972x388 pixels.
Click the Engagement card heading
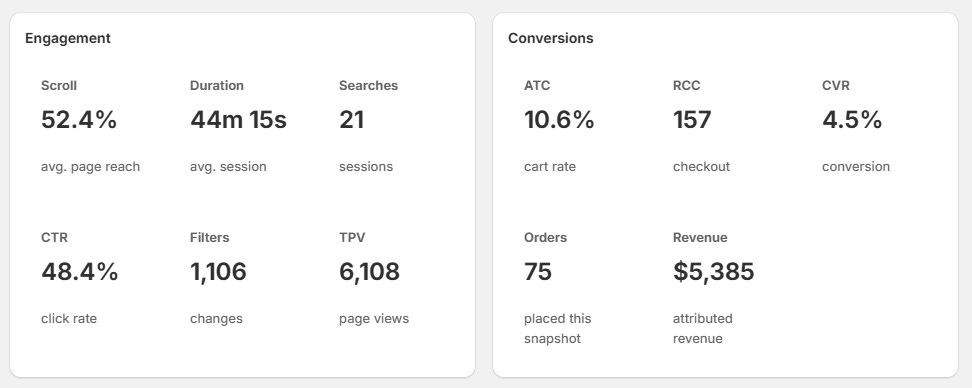68,38
